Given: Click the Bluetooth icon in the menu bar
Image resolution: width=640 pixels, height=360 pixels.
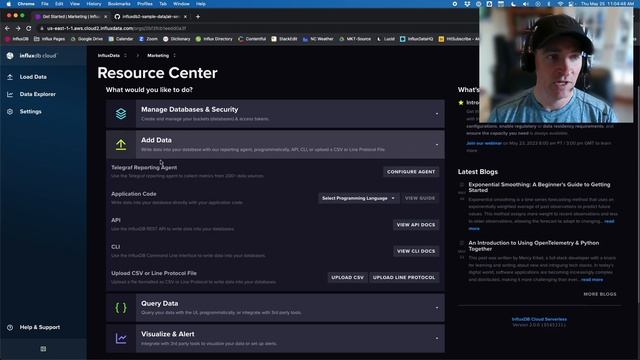Looking at the screenshot, I should [549, 4].
